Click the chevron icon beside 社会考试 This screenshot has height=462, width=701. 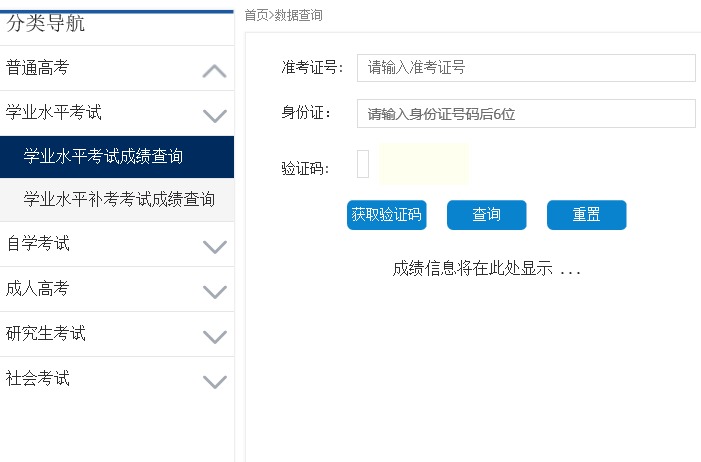(x=214, y=381)
